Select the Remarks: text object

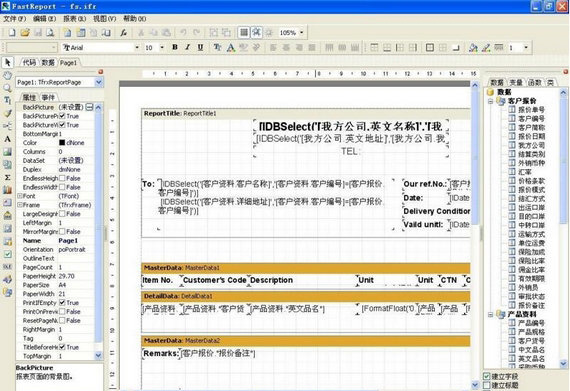click(x=160, y=353)
